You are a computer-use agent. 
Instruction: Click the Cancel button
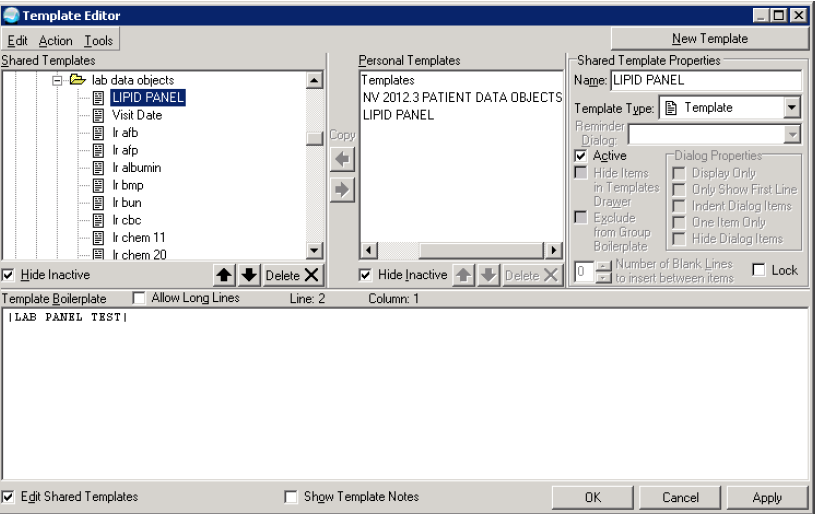coord(680,497)
